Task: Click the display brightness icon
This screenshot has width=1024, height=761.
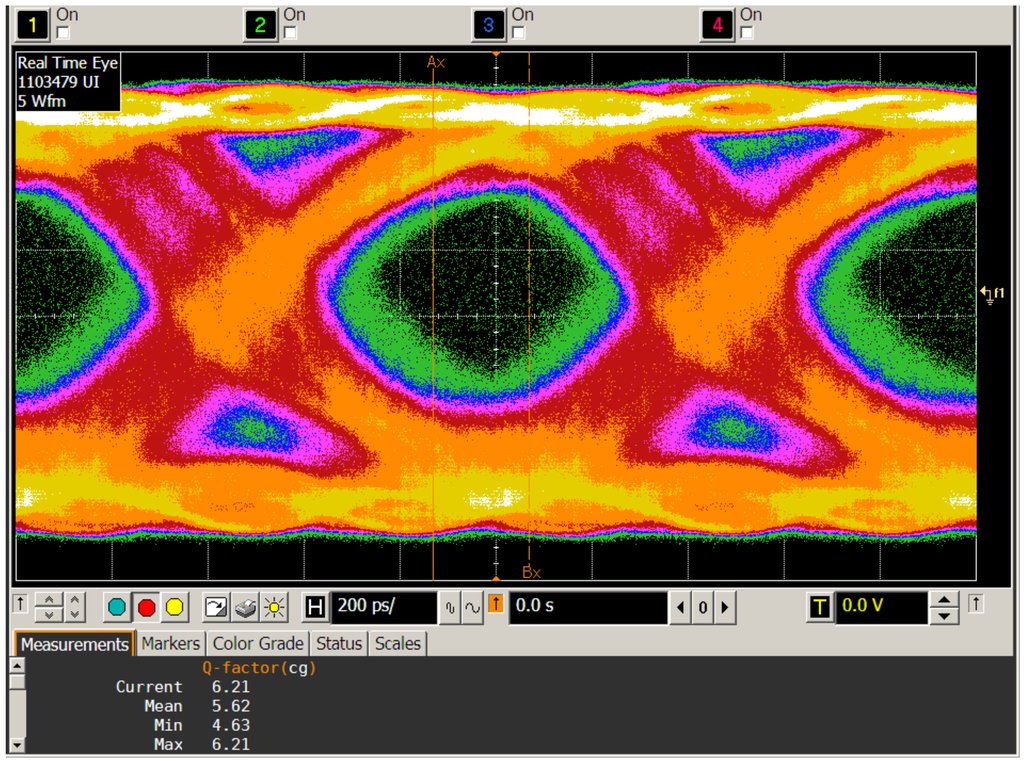Action: coord(274,606)
